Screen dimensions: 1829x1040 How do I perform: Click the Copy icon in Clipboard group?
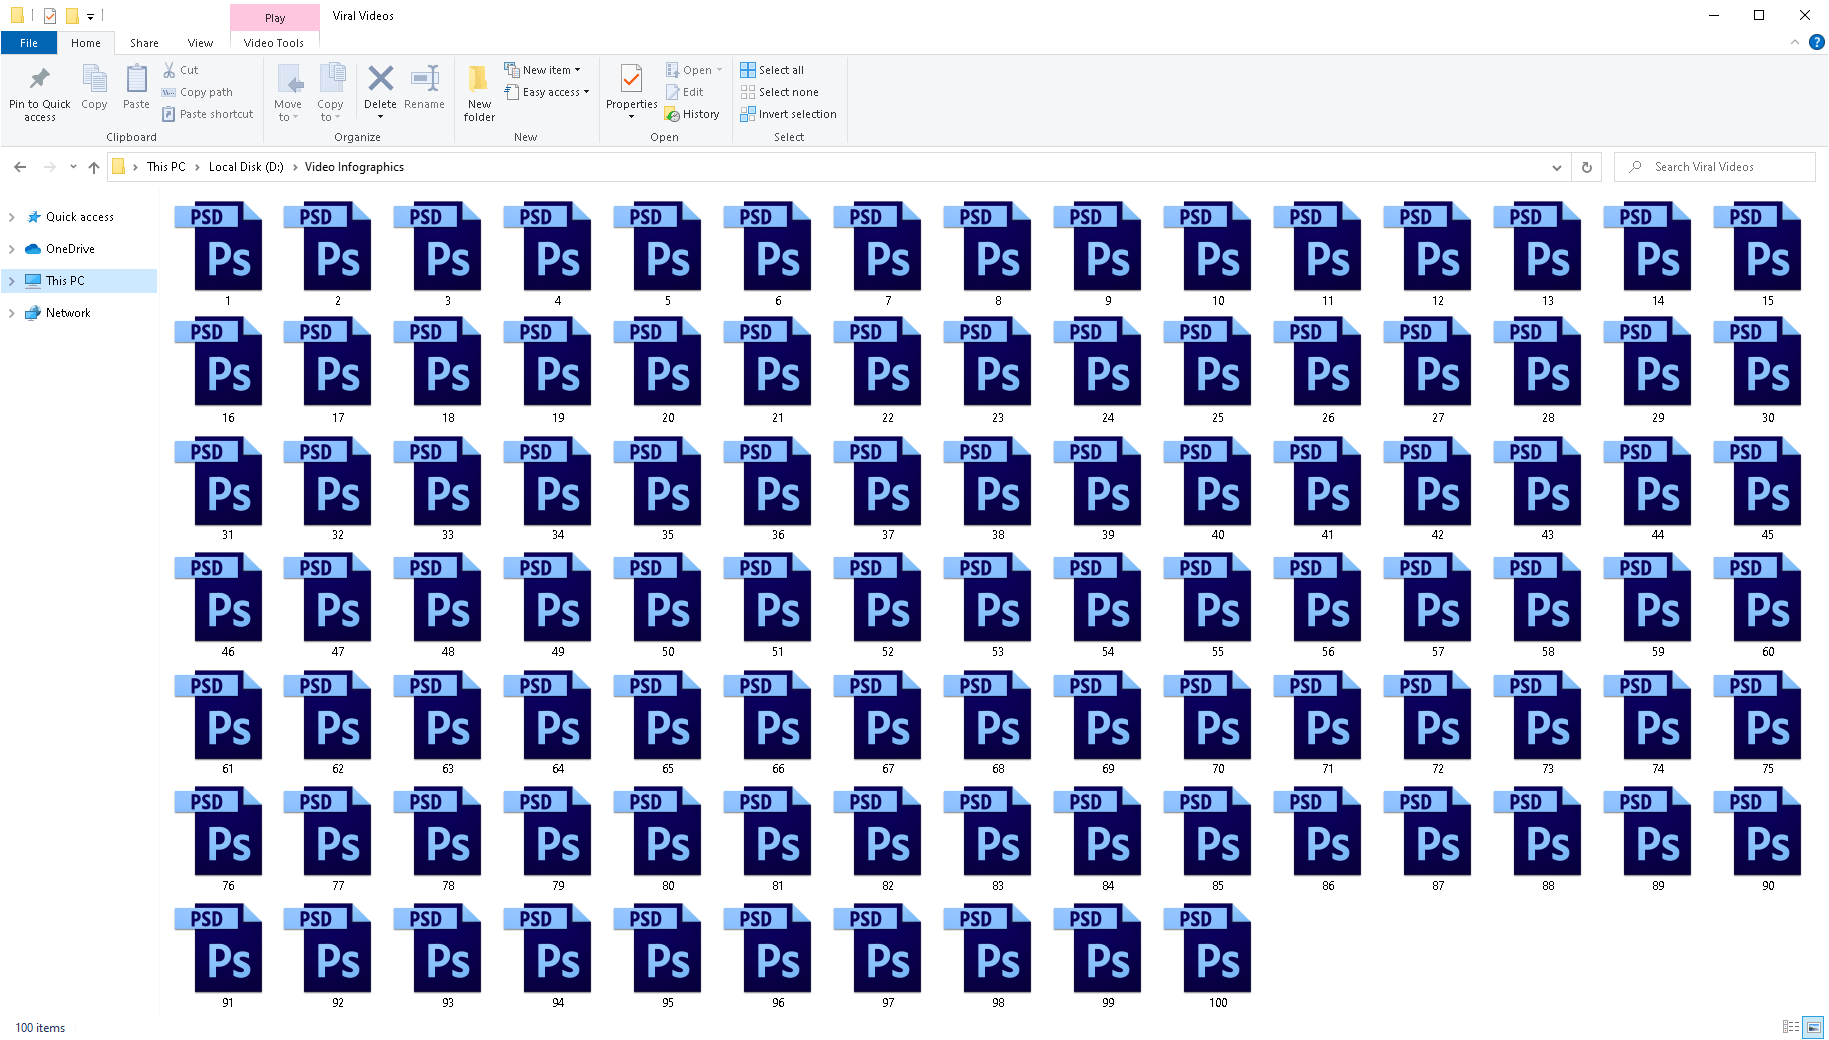tap(94, 79)
